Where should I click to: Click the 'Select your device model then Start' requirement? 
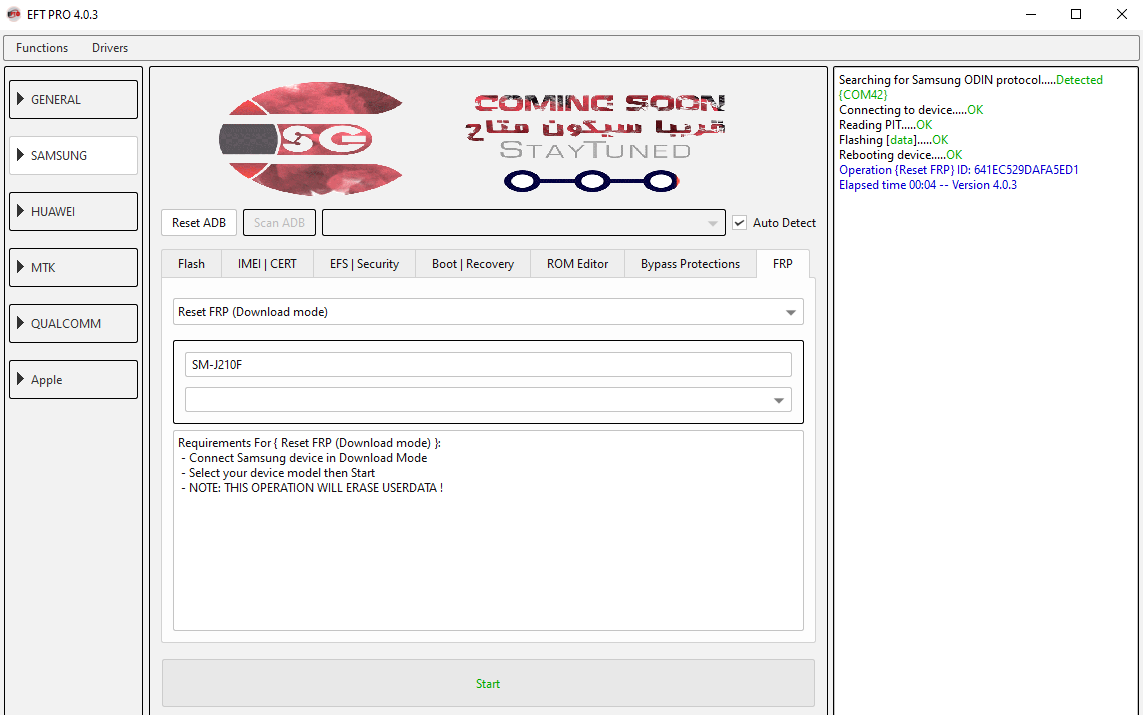coord(278,473)
